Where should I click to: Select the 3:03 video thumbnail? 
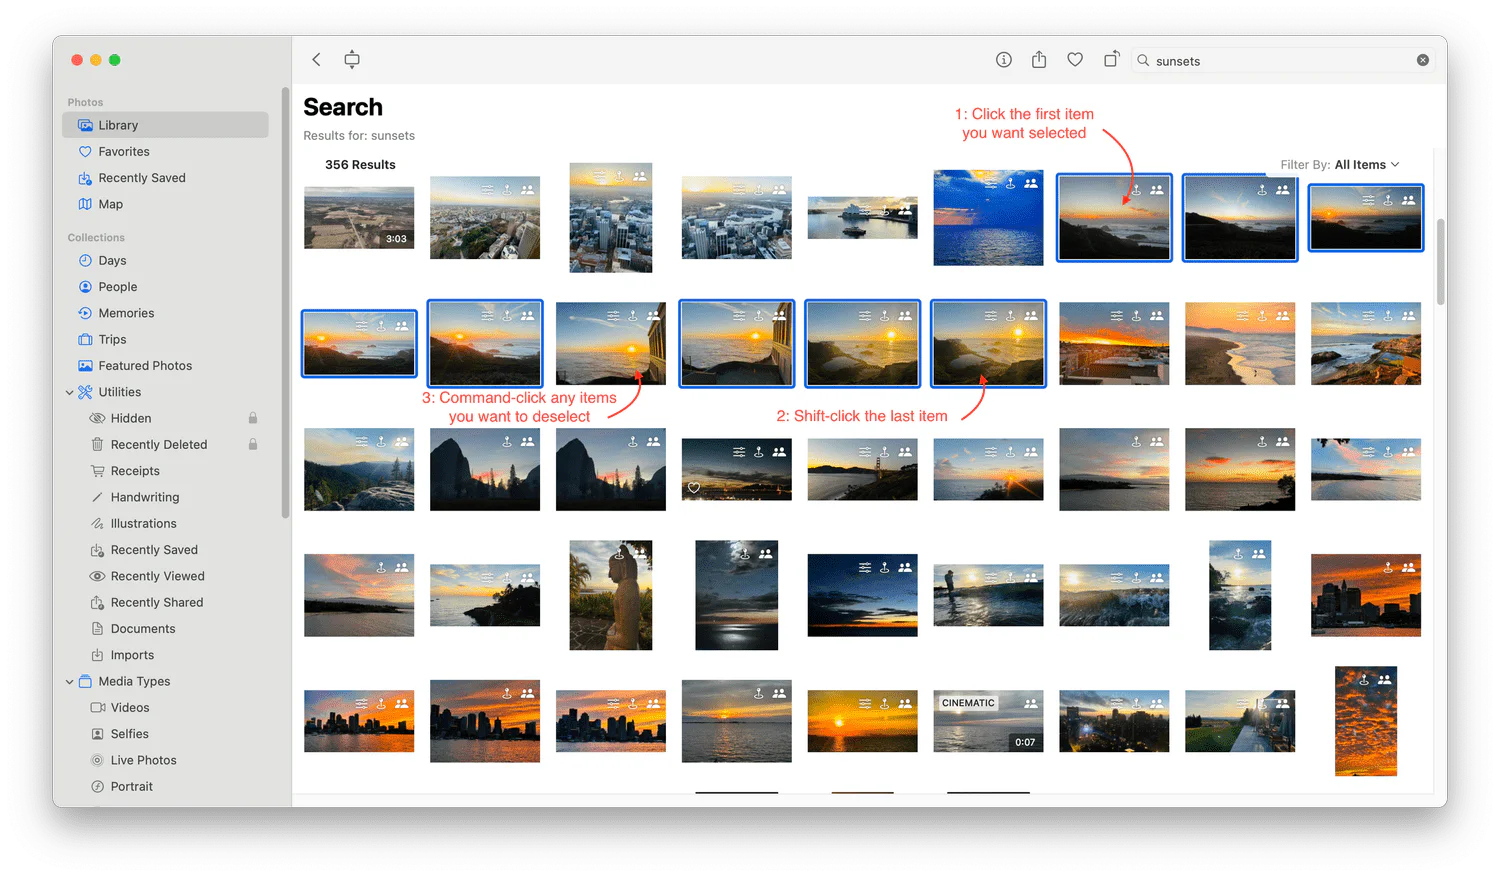[x=359, y=217]
